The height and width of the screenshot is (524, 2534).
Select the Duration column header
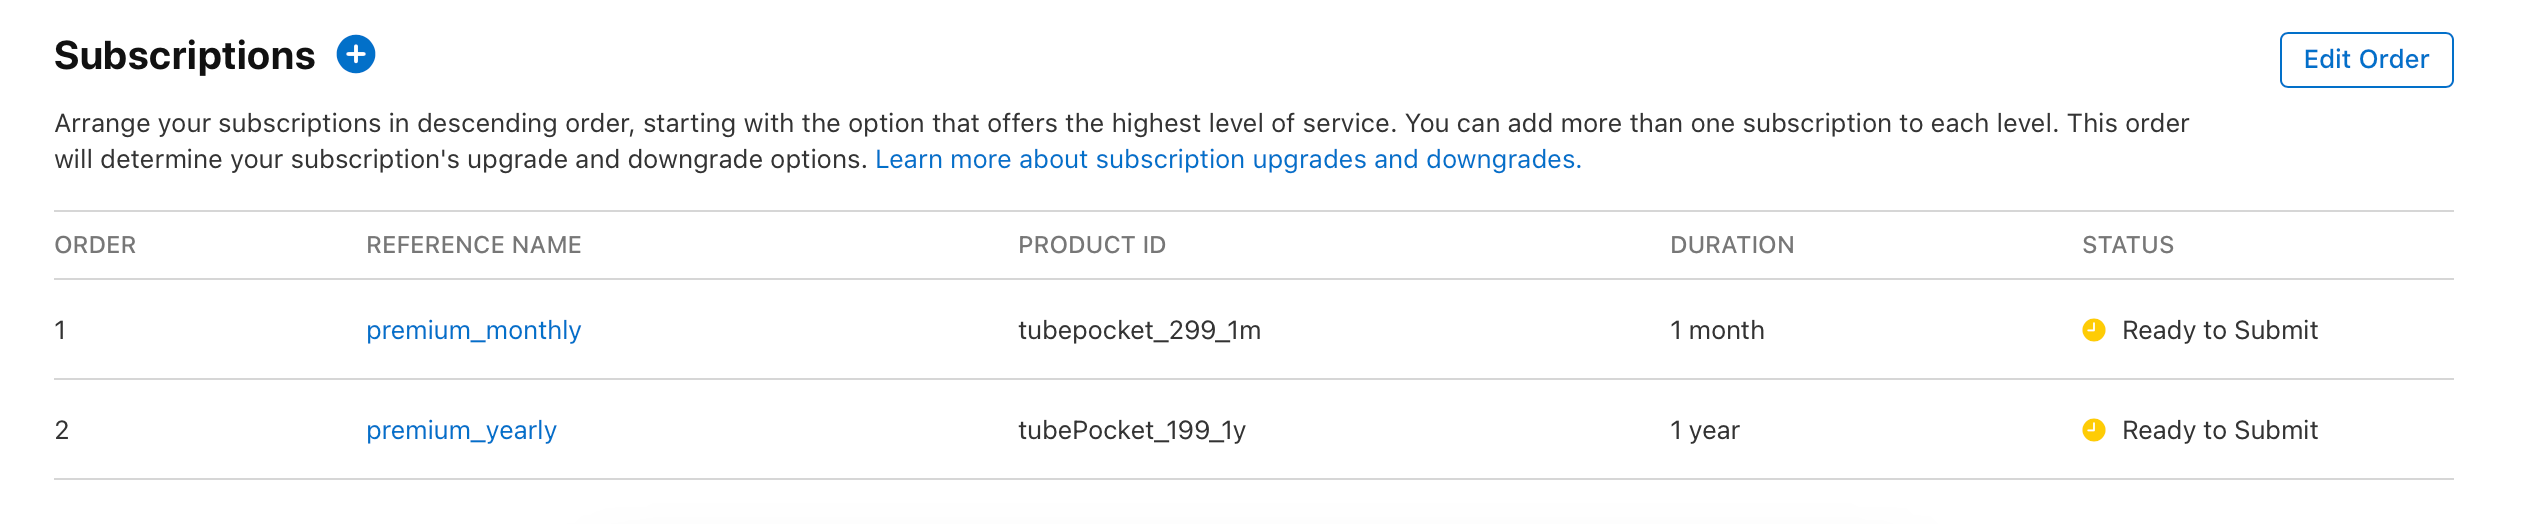pos(1732,245)
